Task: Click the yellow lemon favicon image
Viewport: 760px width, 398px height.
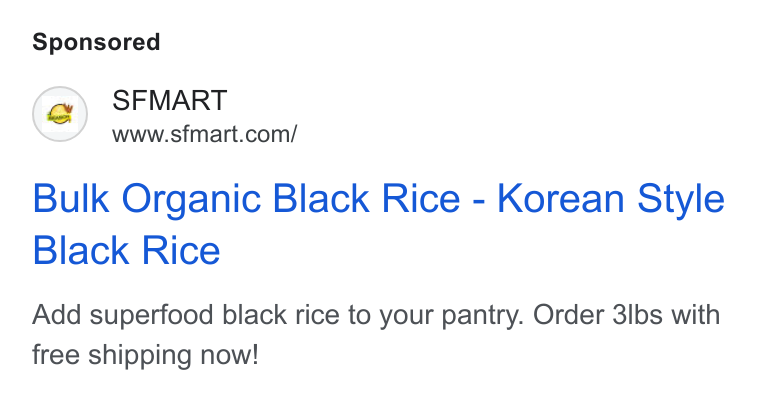Action: (60, 114)
